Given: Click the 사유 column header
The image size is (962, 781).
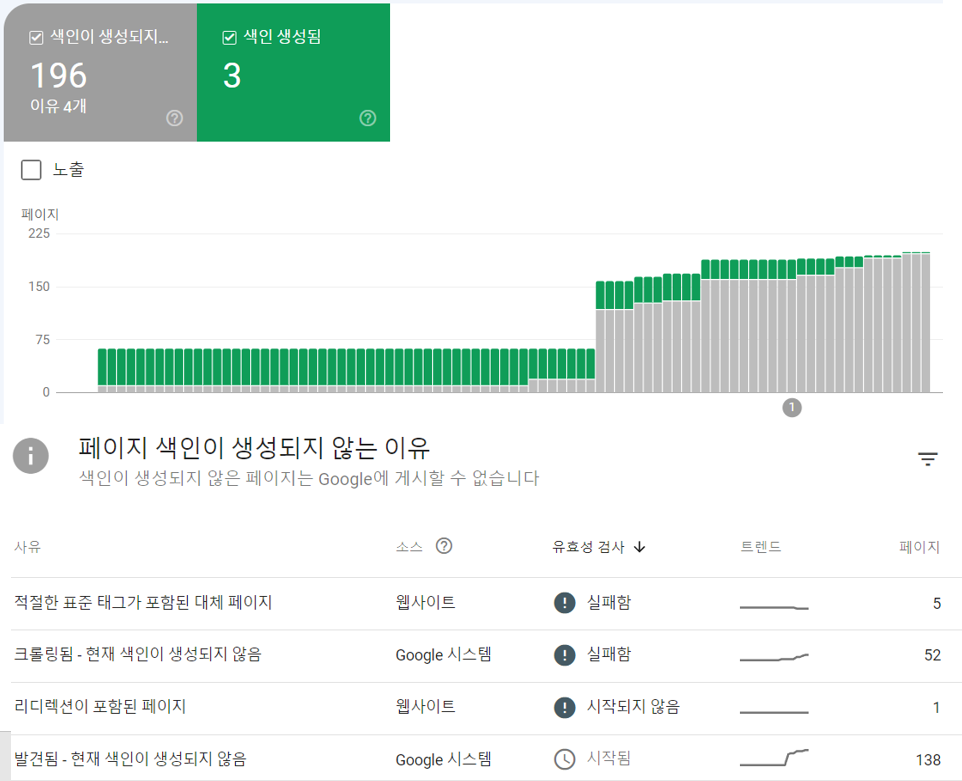Looking at the screenshot, I should 27,546.
